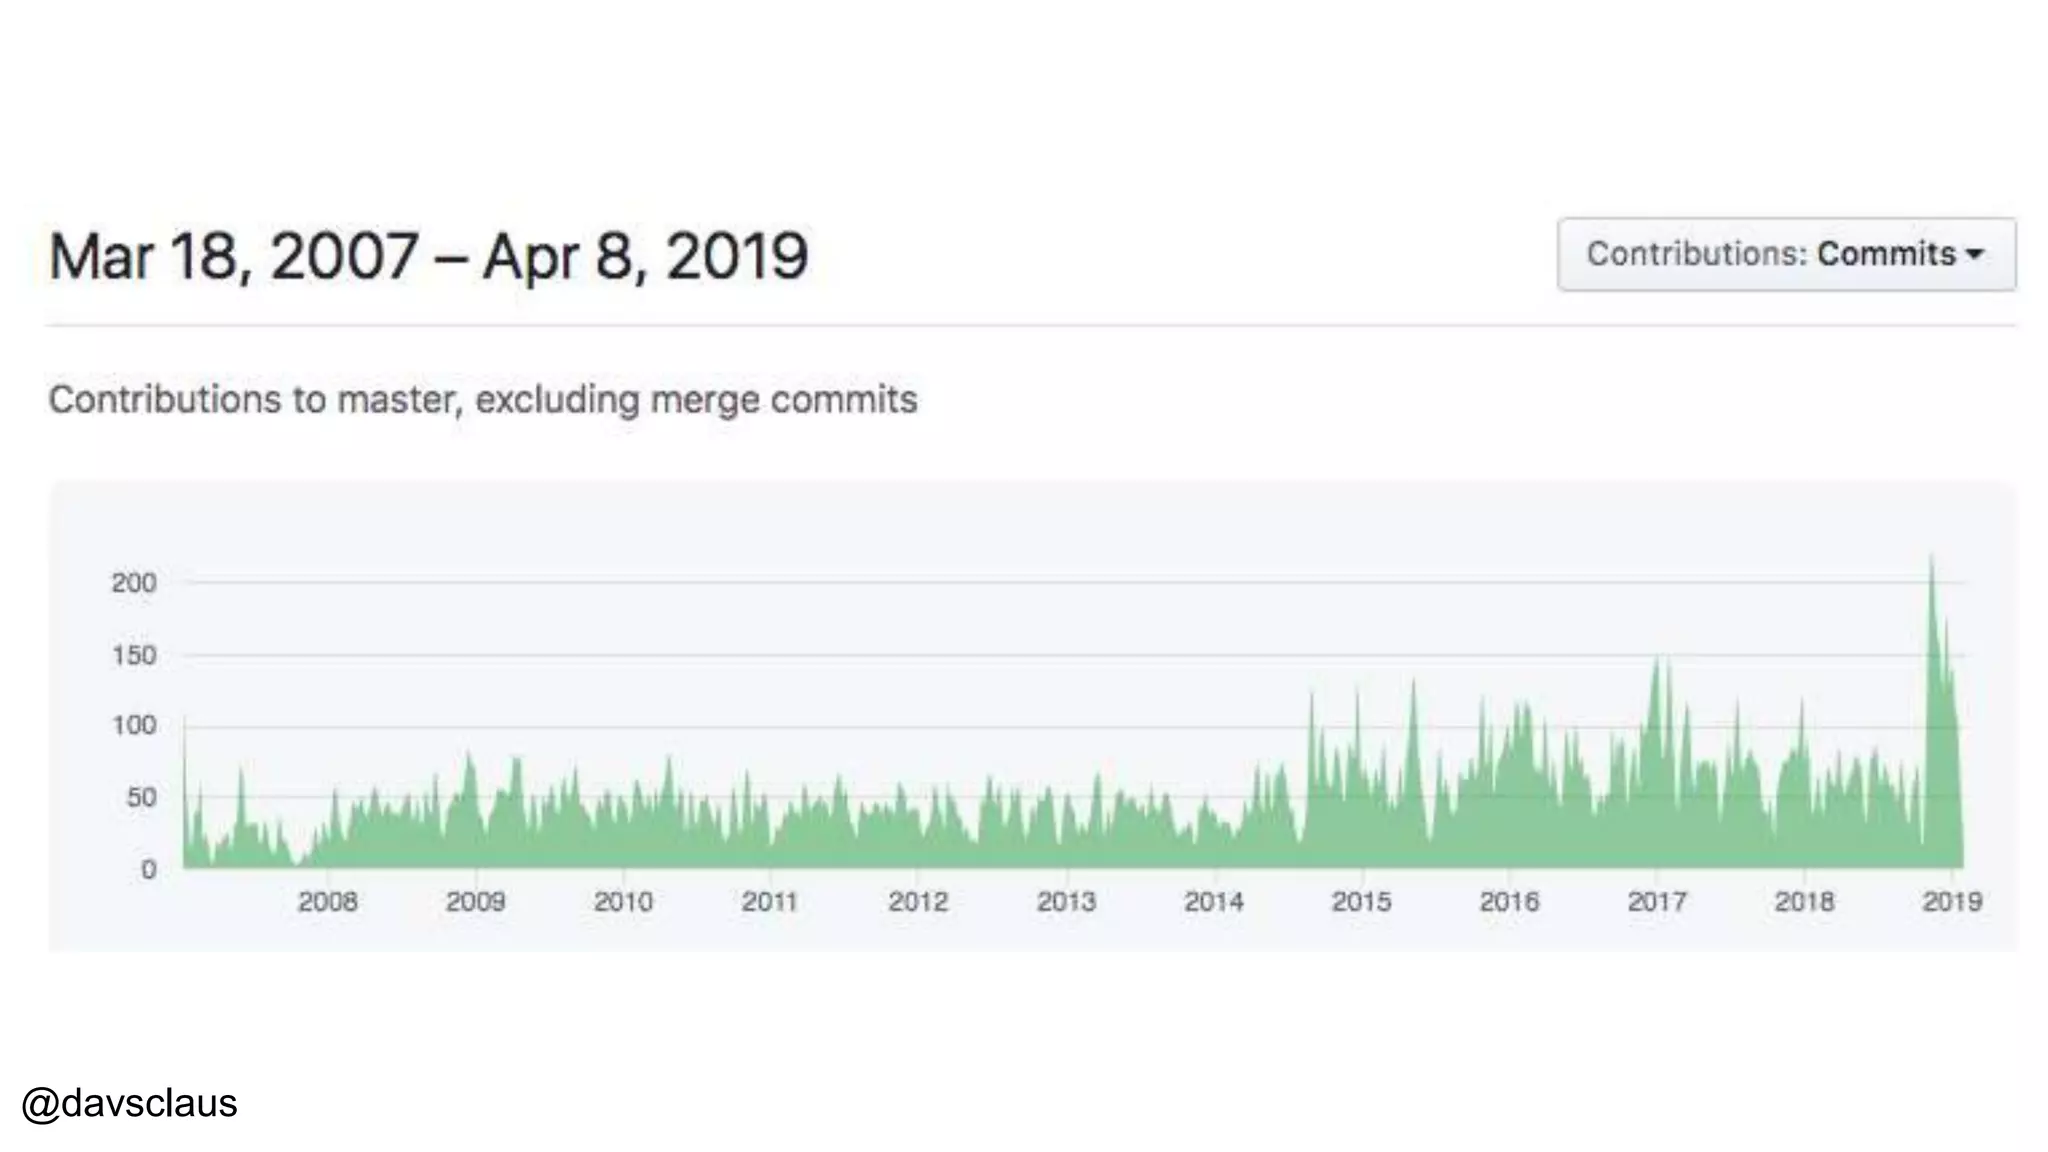Screen dimensions: 2048x1152
Task: Click the 50 y-axis tick label
Action: click(x=141, y=798)
